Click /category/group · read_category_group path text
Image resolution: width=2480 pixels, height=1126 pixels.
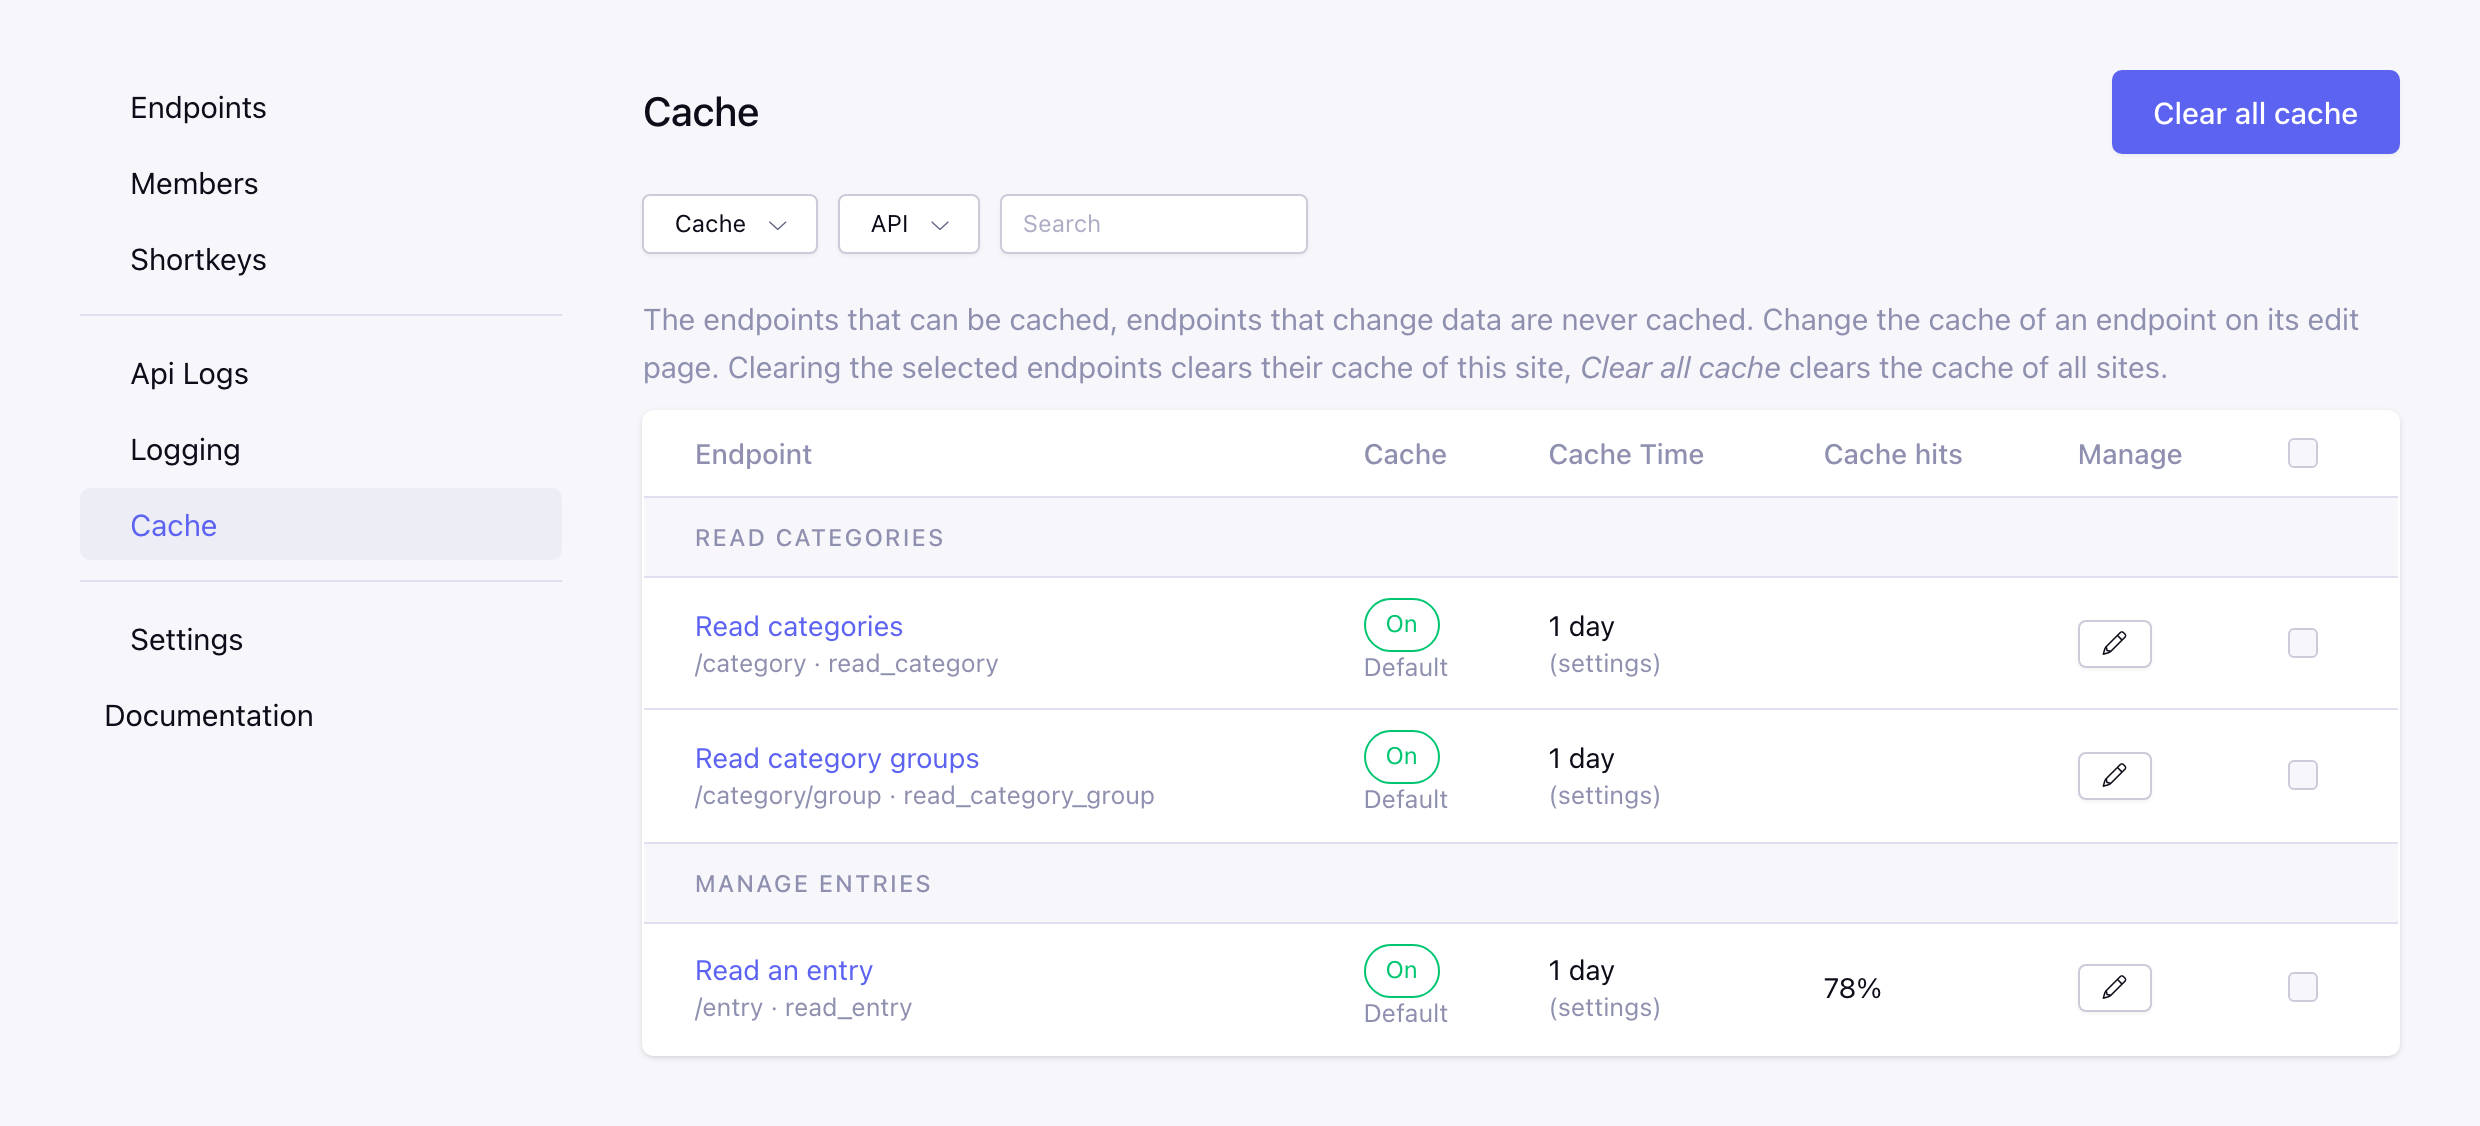924,796
